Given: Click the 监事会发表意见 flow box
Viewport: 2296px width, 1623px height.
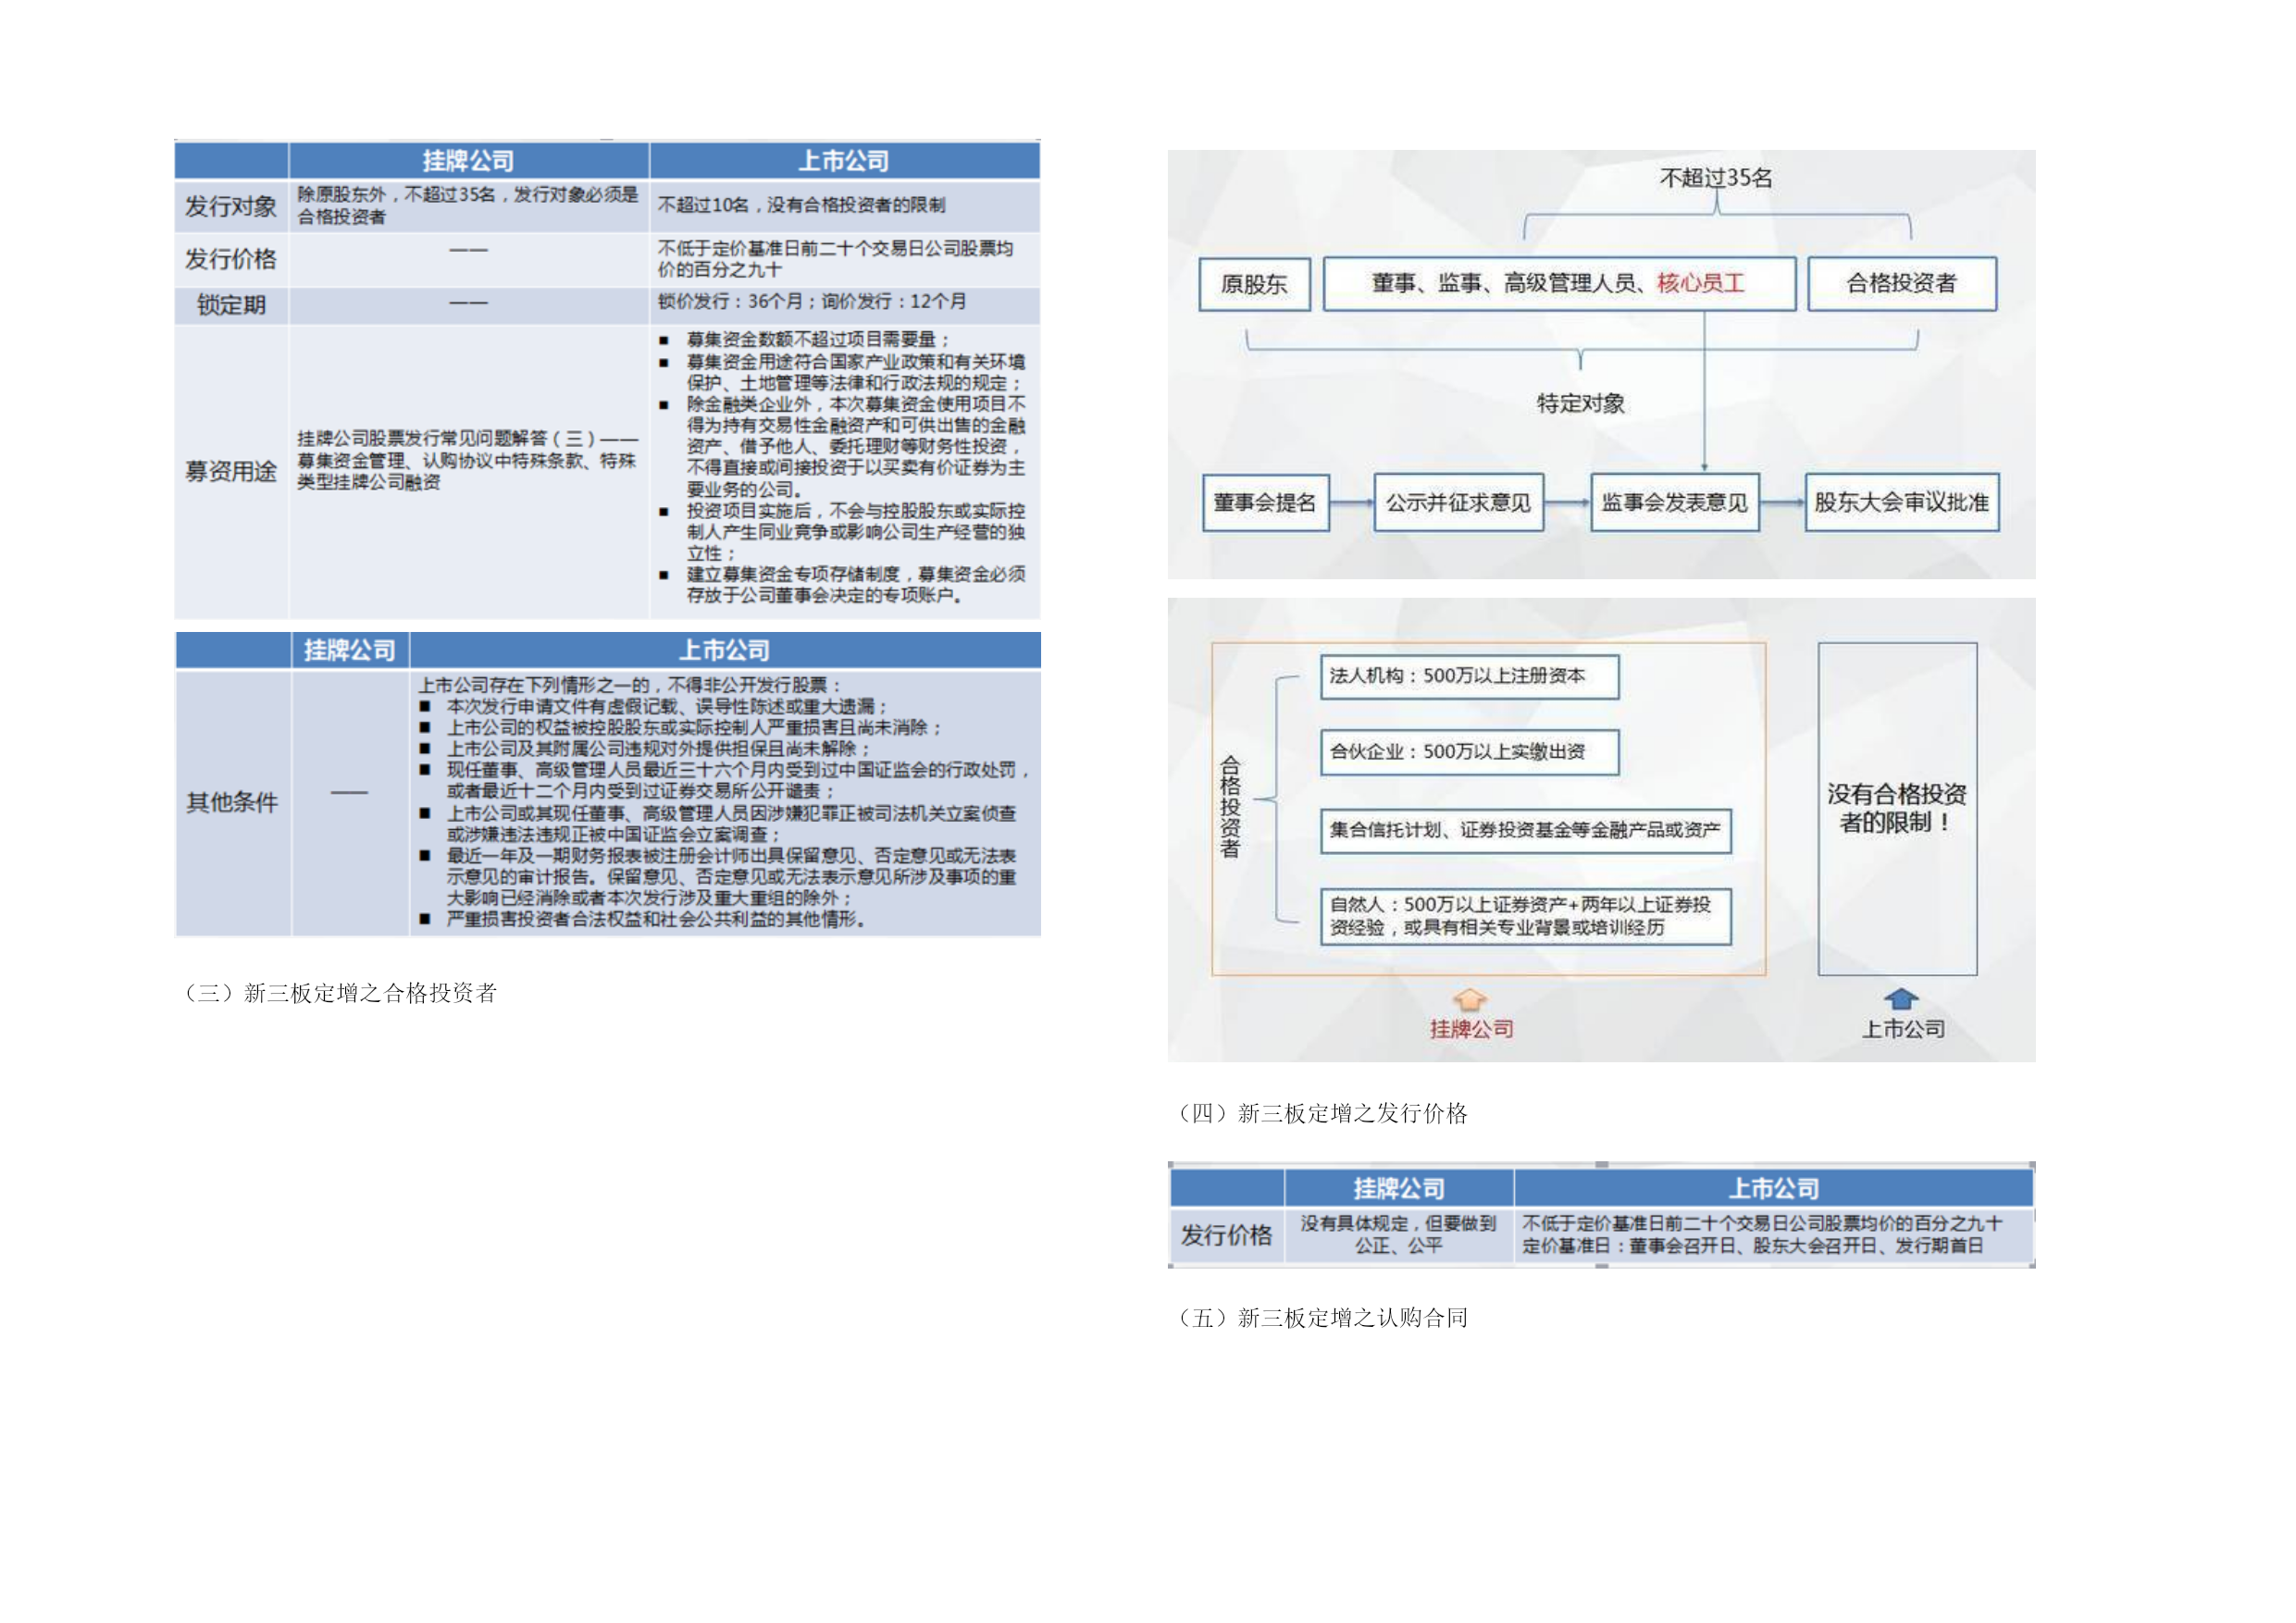Looking at the screenshot, I should [x=1675, y=502].
